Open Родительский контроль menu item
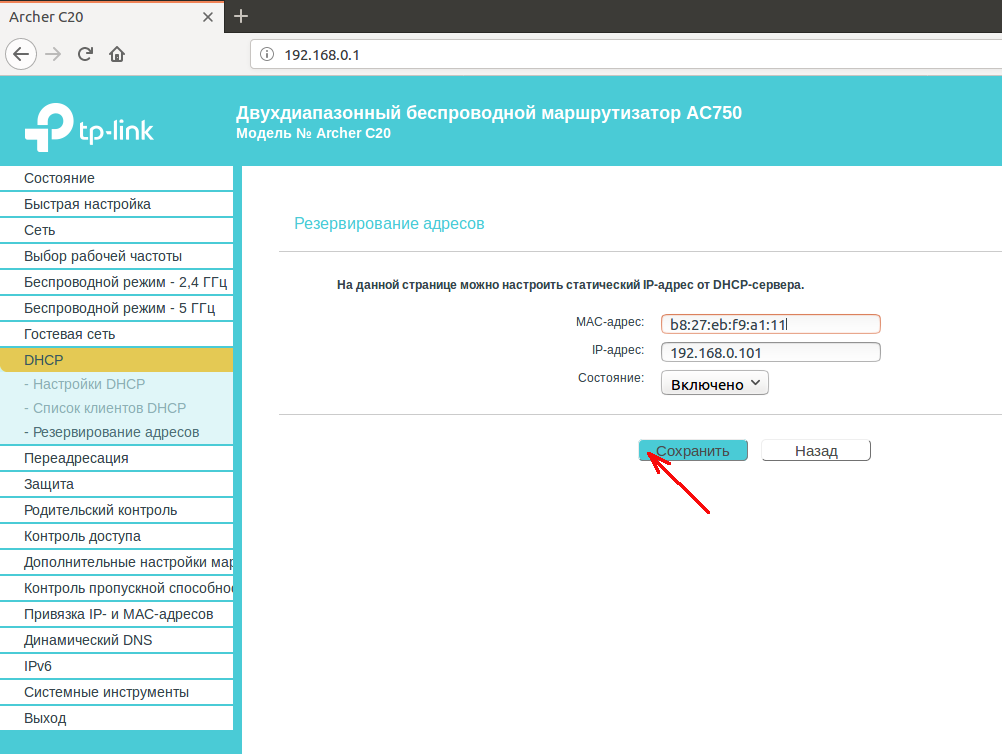 point(100,510)
